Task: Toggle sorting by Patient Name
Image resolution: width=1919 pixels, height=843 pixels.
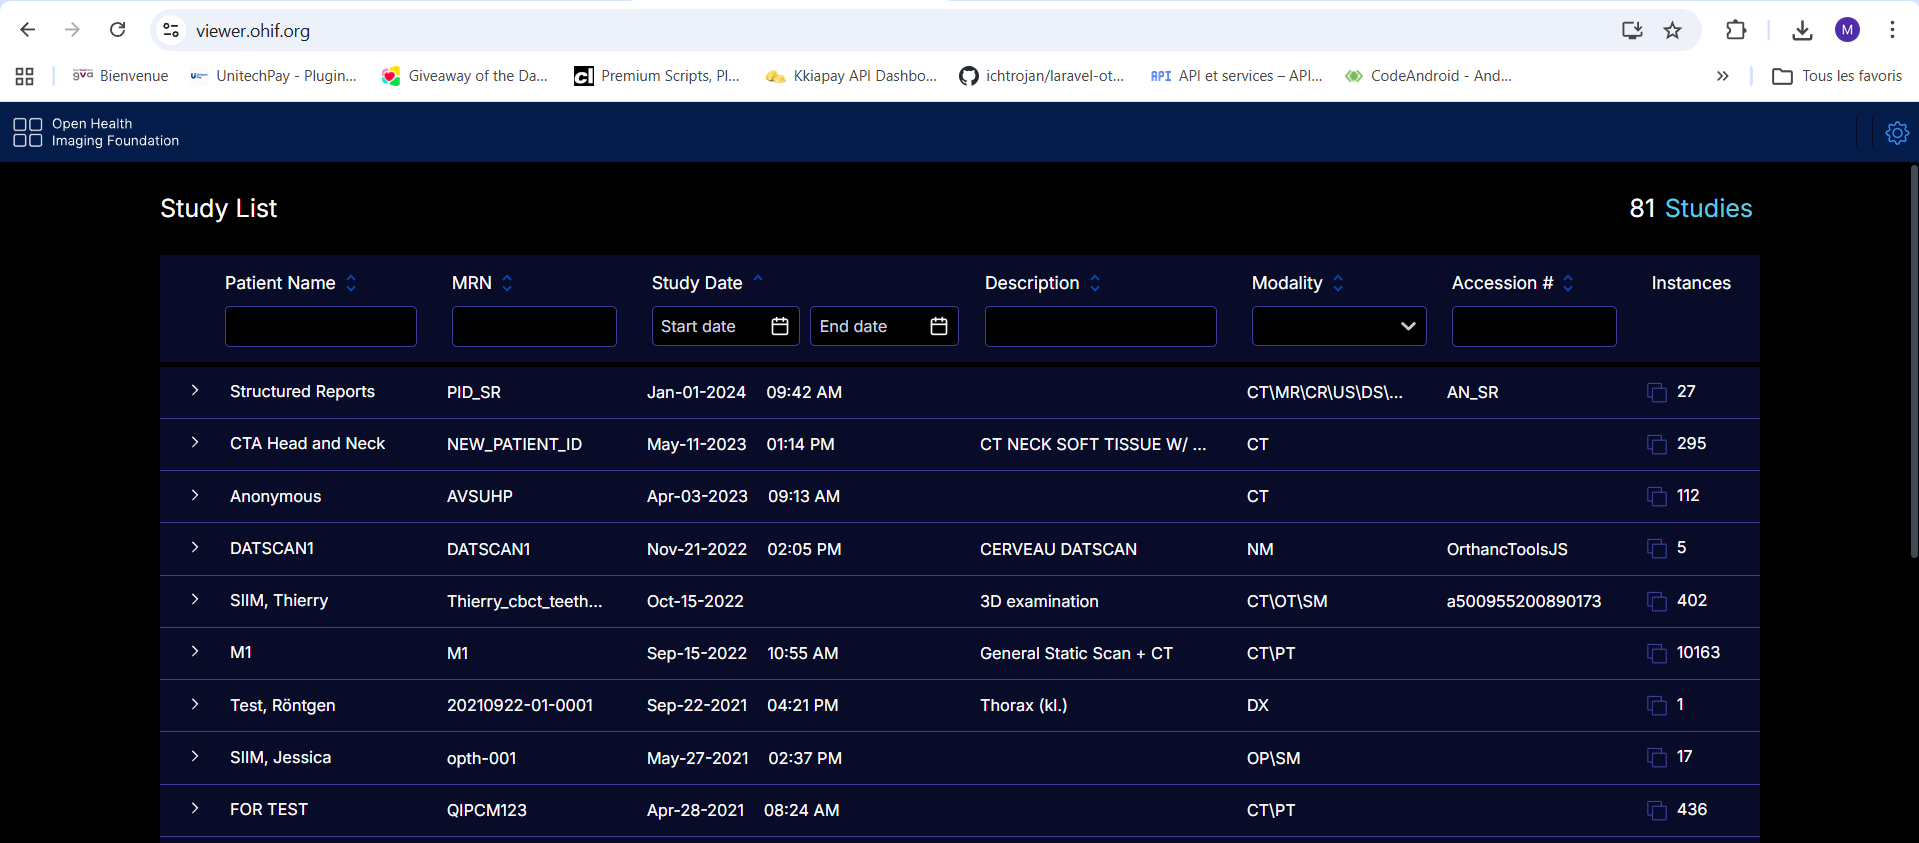Action: coord(351,283)
